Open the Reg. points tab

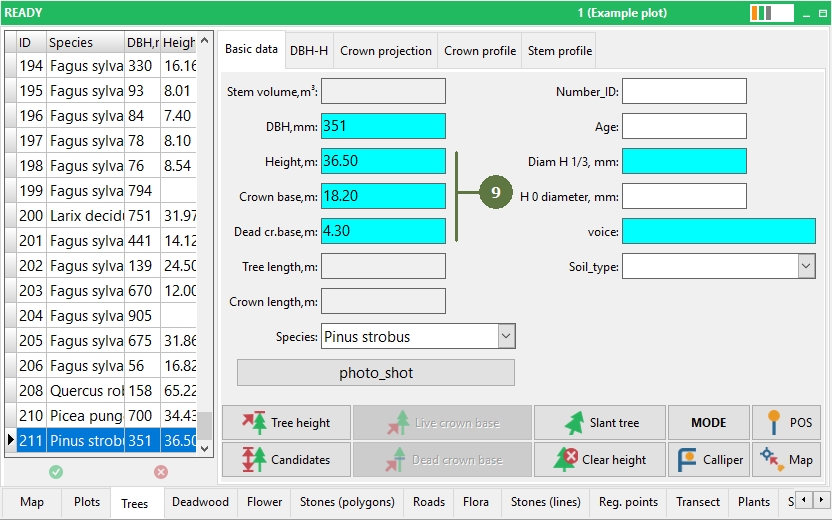tap(628, 502)
